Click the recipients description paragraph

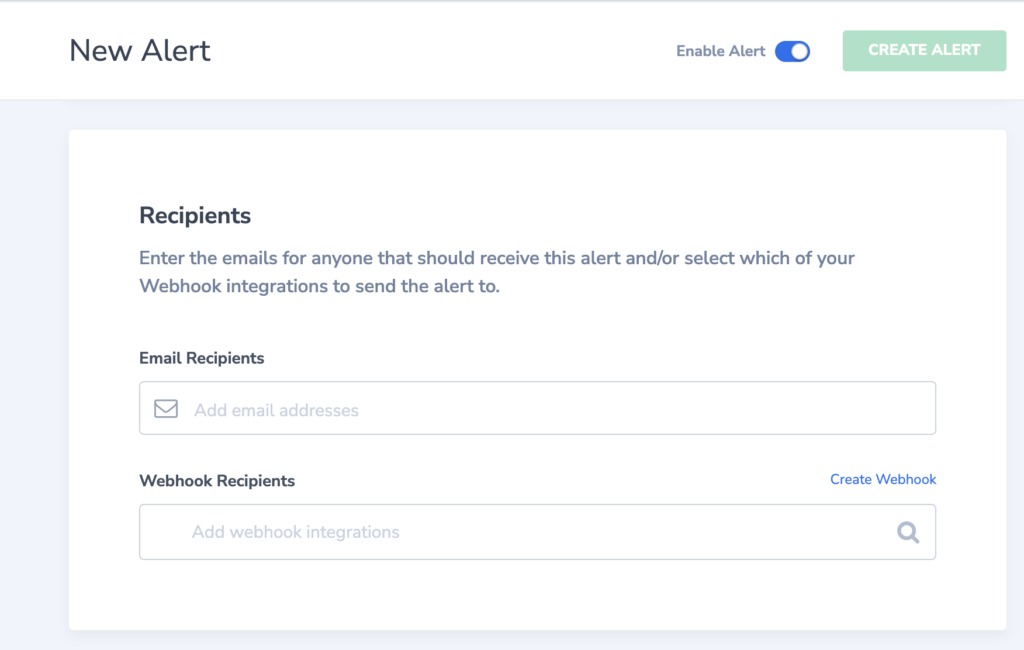tap(496, 272)
